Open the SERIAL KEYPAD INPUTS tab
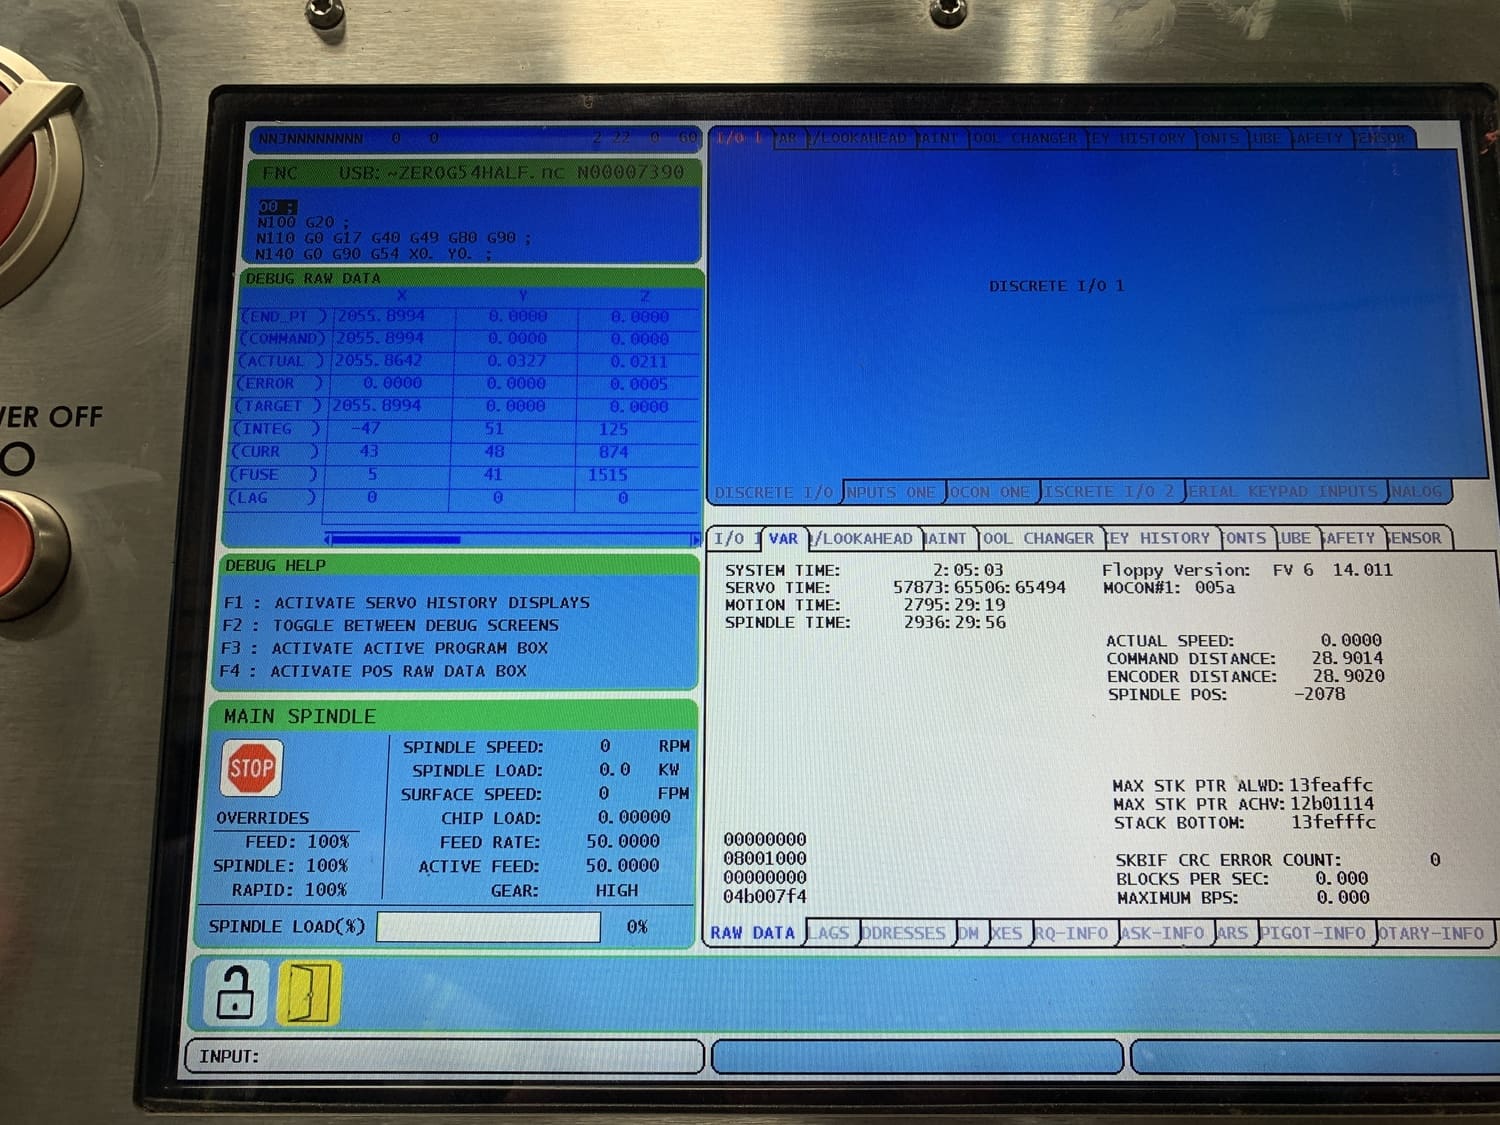This screenshot has height=1125, width=1500. (1284, 492)
